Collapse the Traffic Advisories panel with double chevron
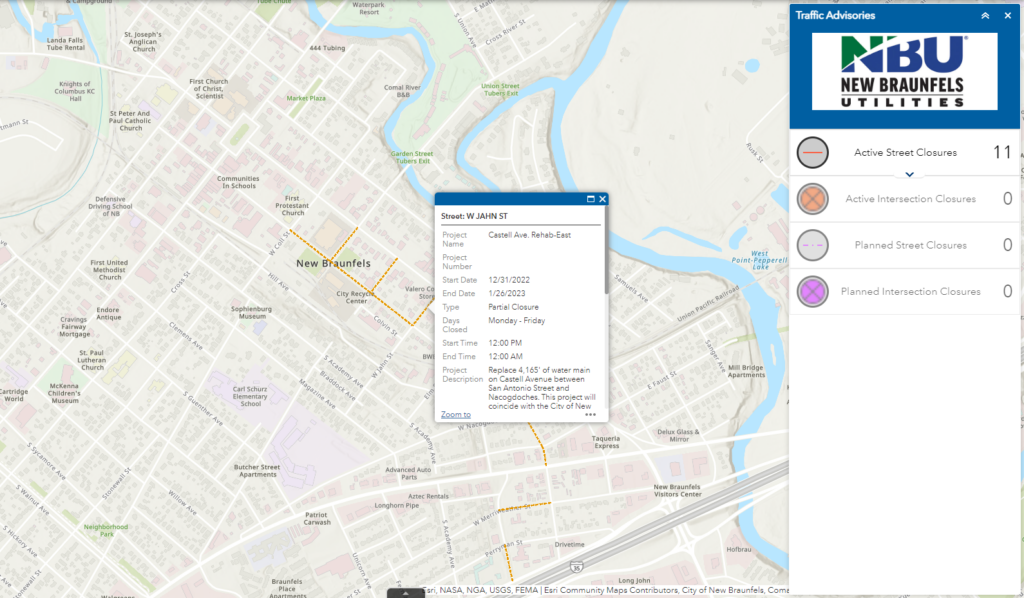Viewport: 1024px width, 598px height. (x=985, y=16)
